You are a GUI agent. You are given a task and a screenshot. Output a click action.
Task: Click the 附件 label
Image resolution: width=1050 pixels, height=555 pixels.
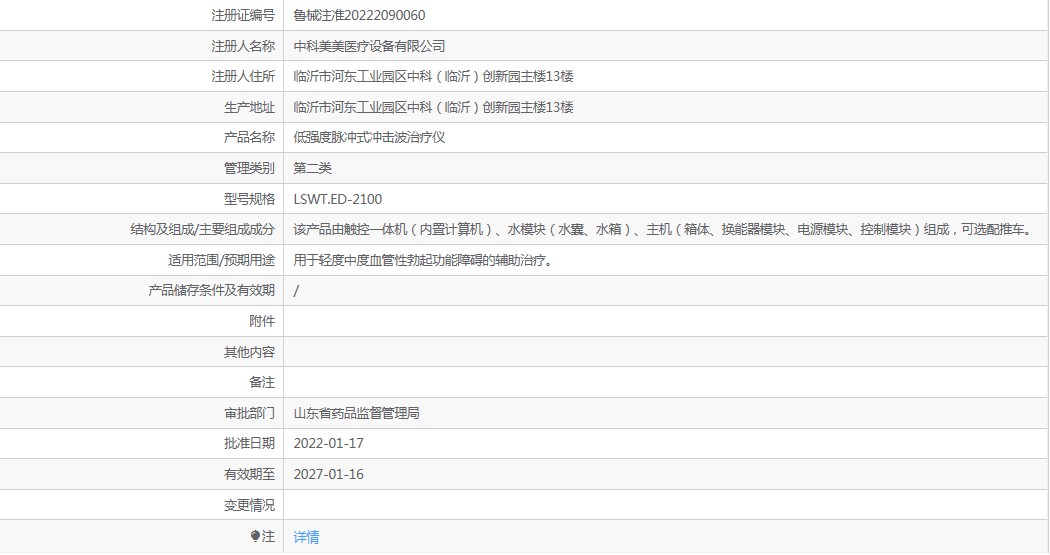point(262,321)
